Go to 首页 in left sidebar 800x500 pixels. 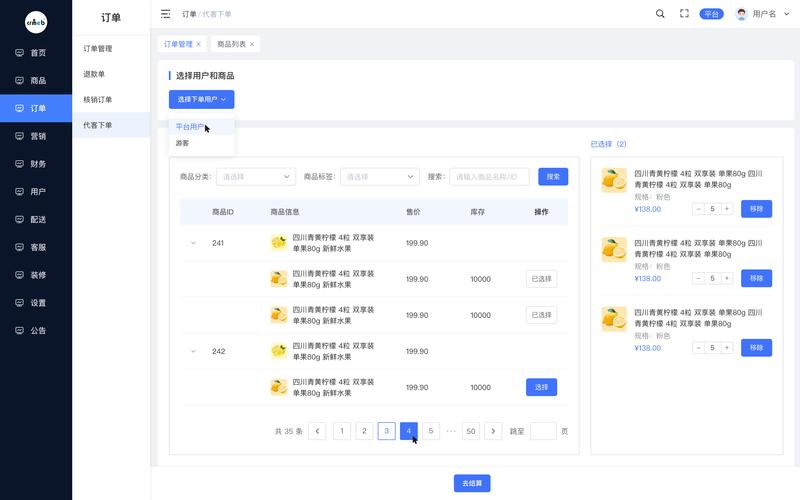[36, 52]
